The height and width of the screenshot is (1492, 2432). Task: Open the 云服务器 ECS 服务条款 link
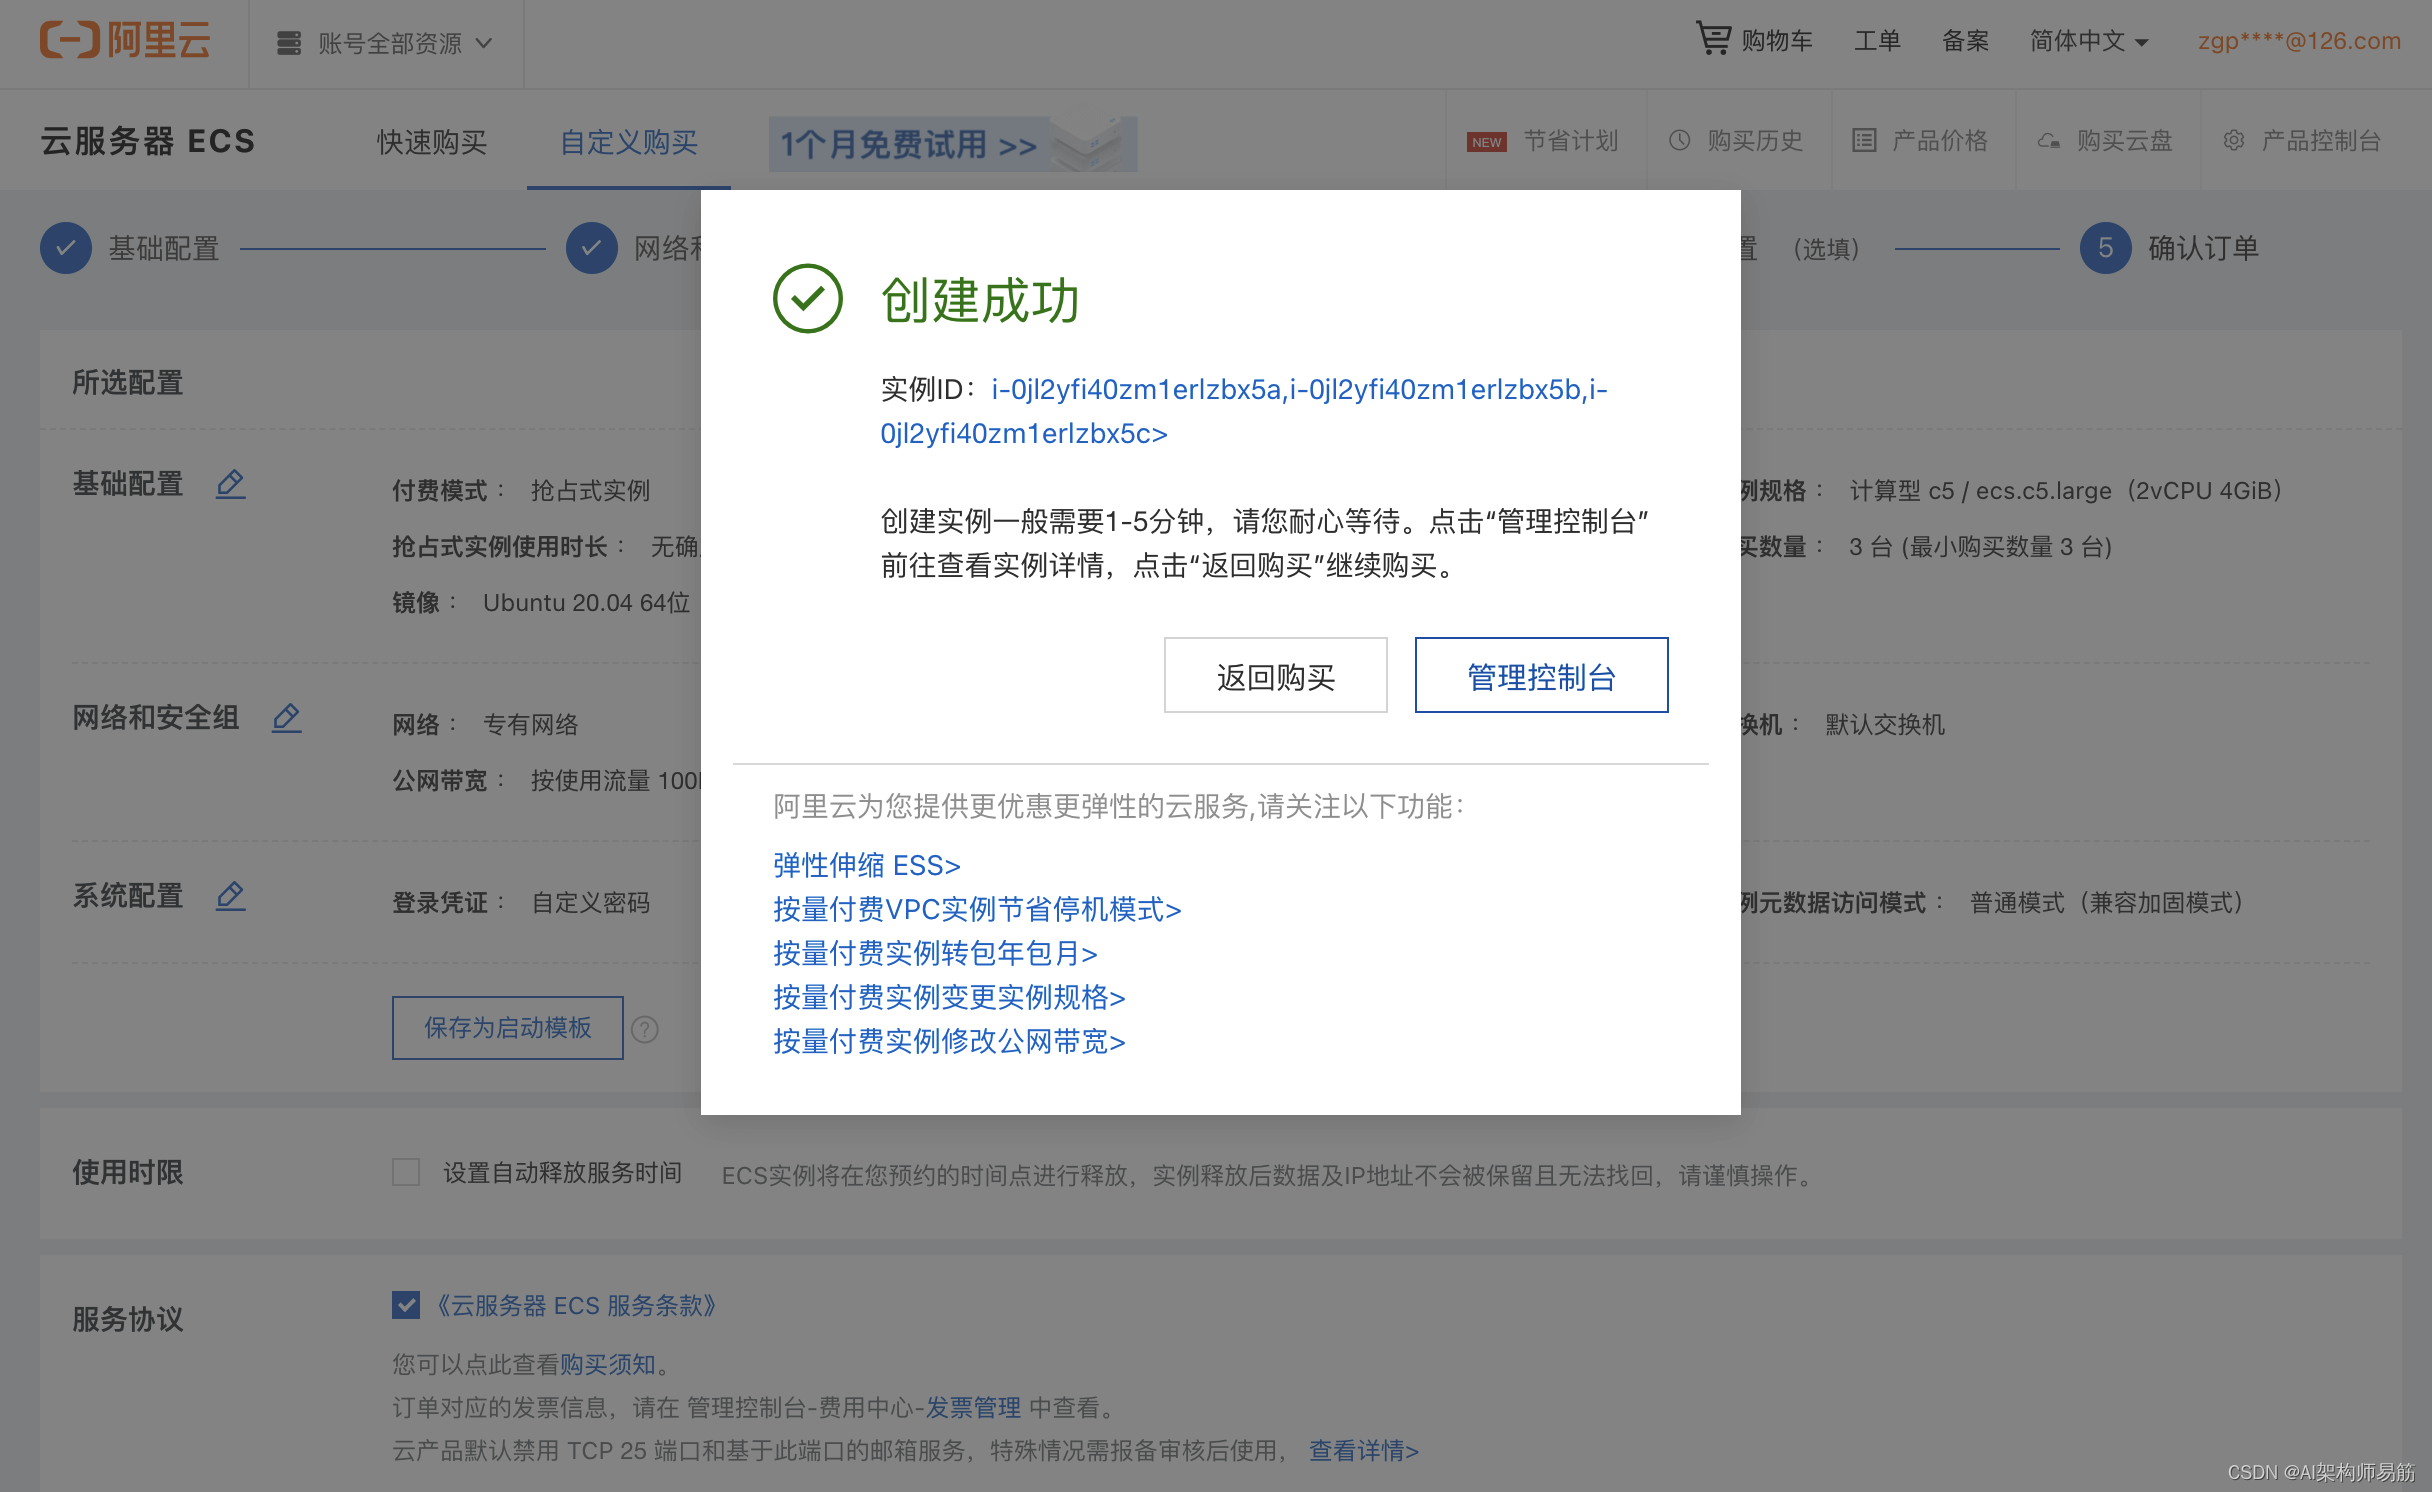point(575,1306)
